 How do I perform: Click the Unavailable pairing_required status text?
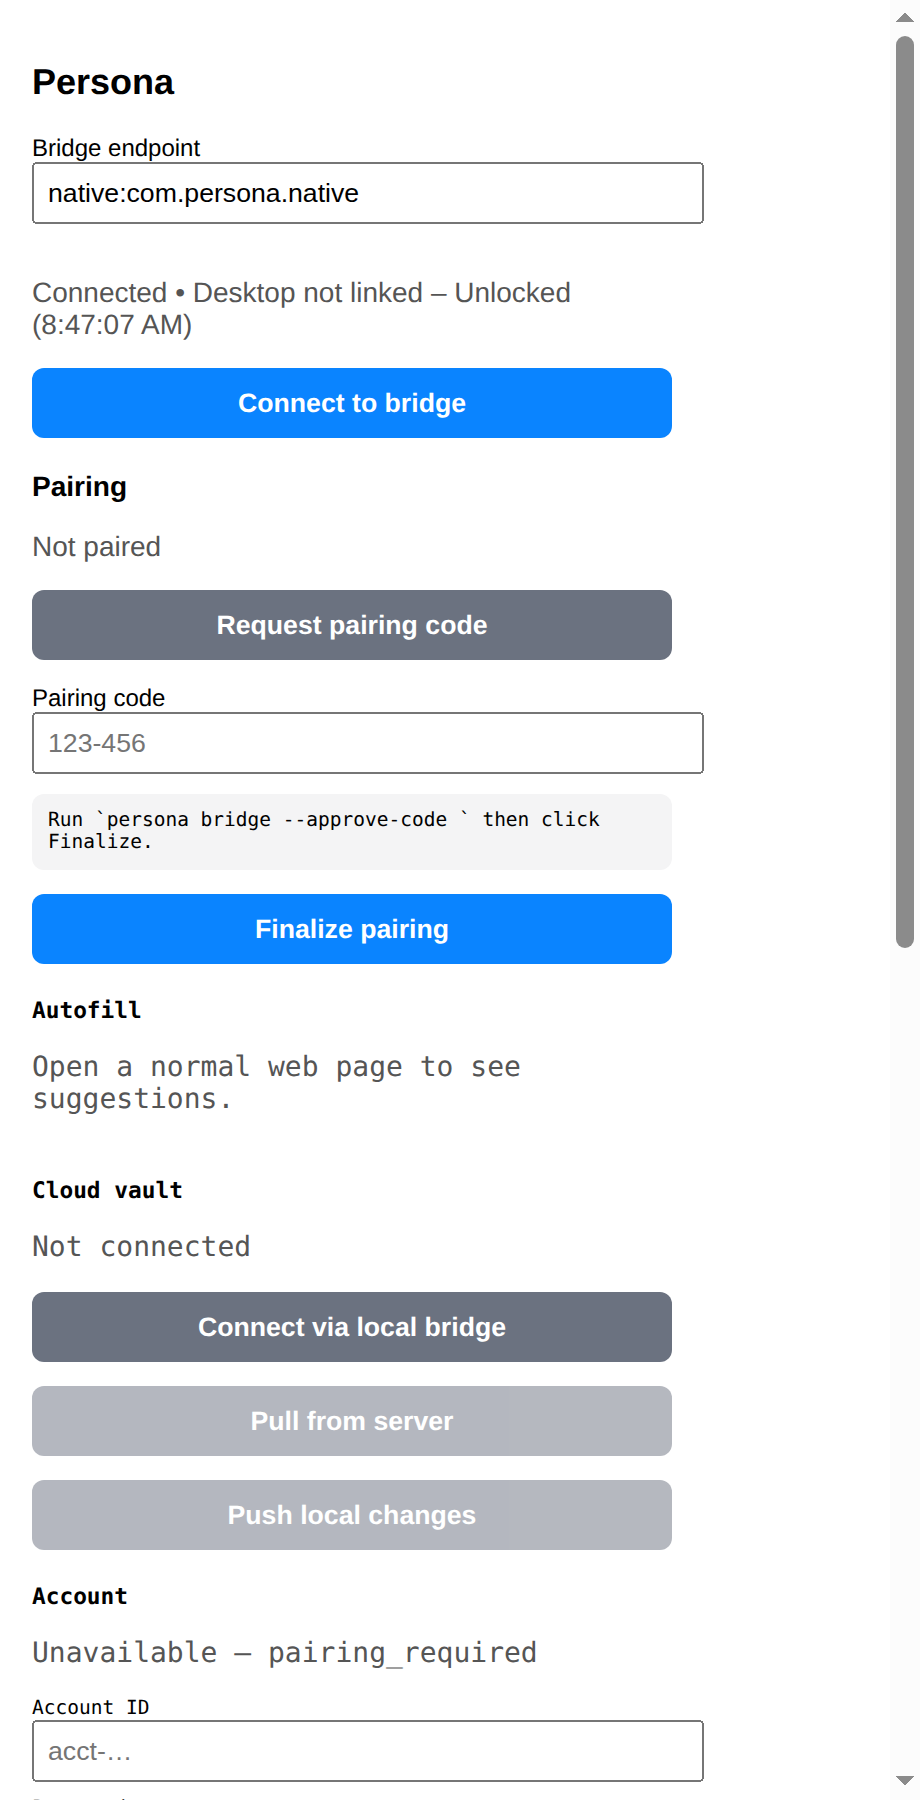click(285, 1652)
